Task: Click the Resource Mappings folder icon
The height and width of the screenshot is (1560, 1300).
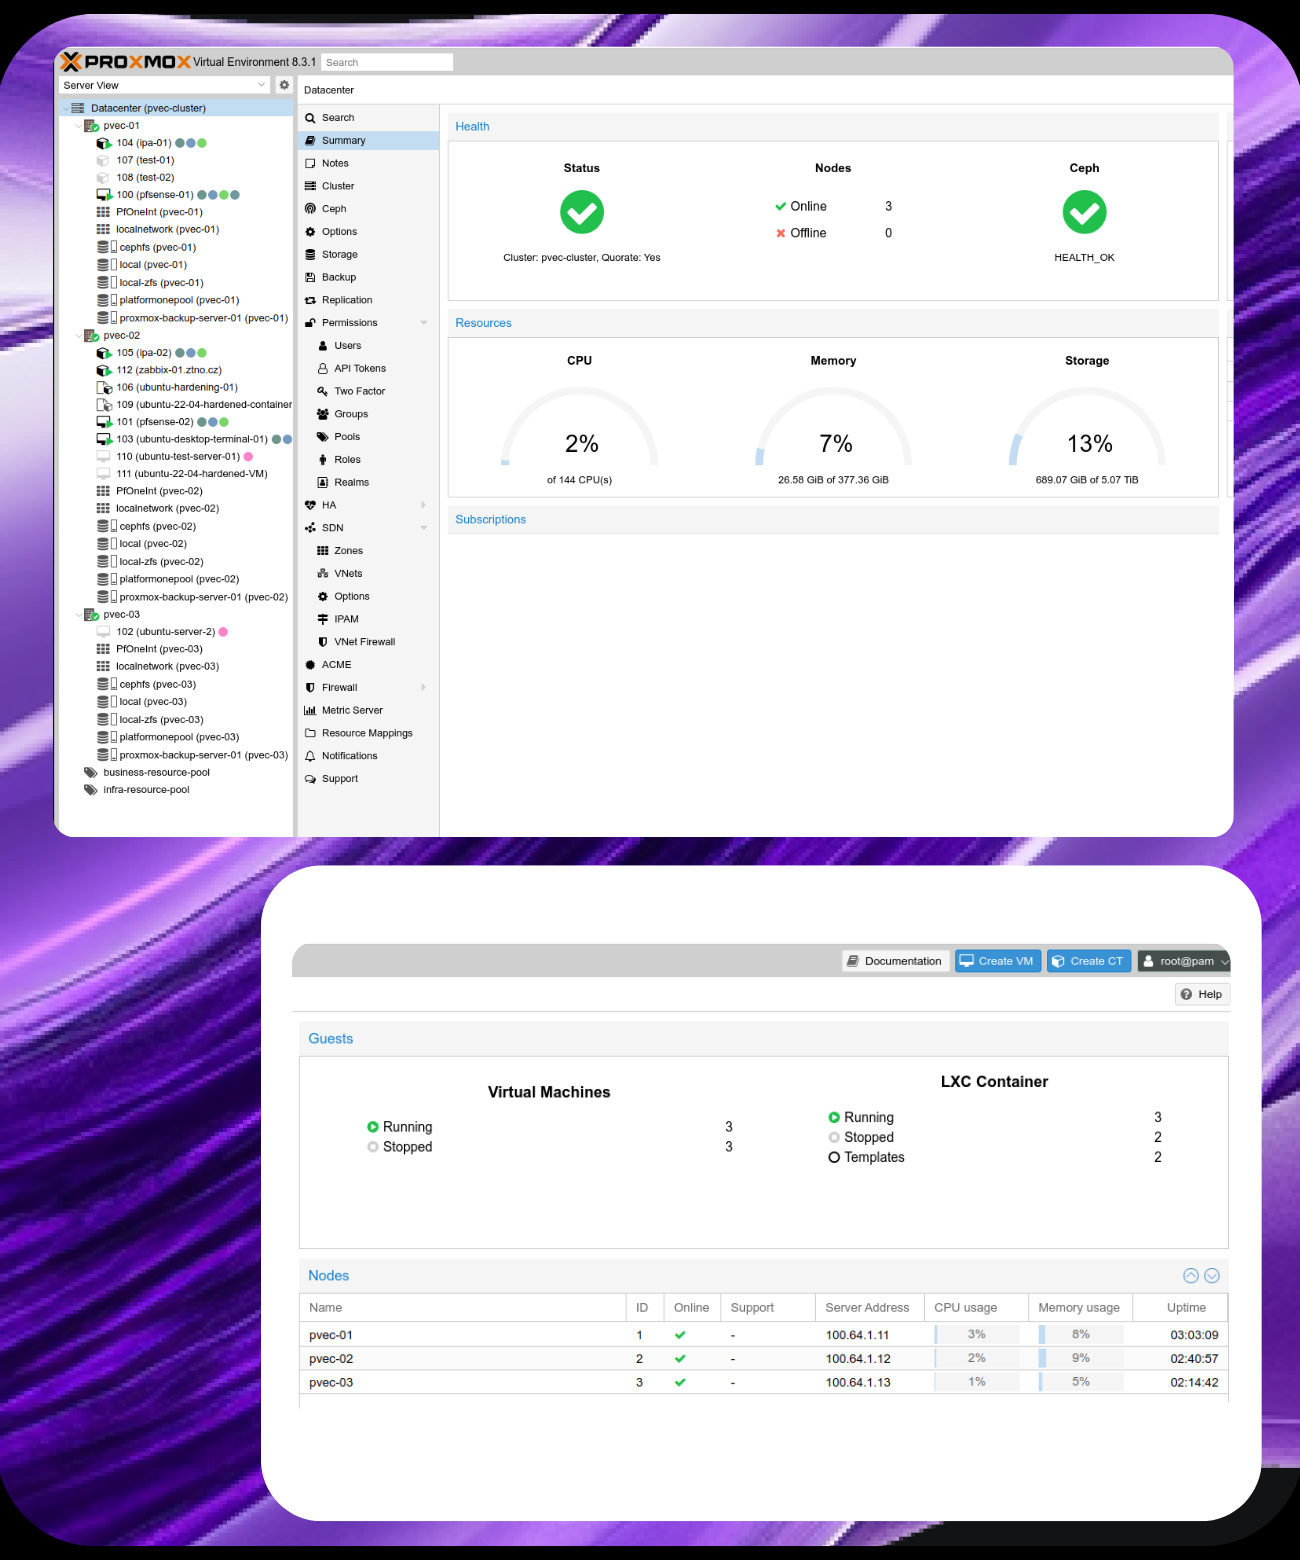Action: click(x=310, y=733)
